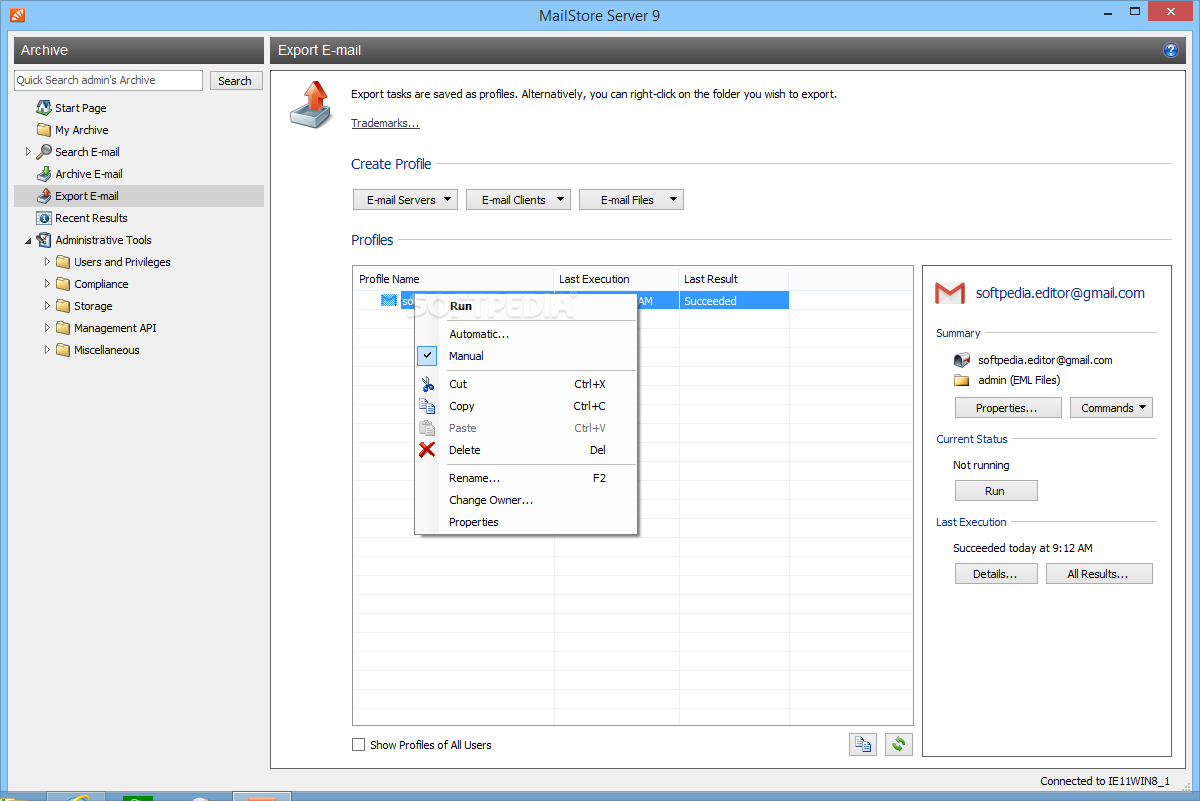Choose Rename... in the context menu

(x=526, y=478)
